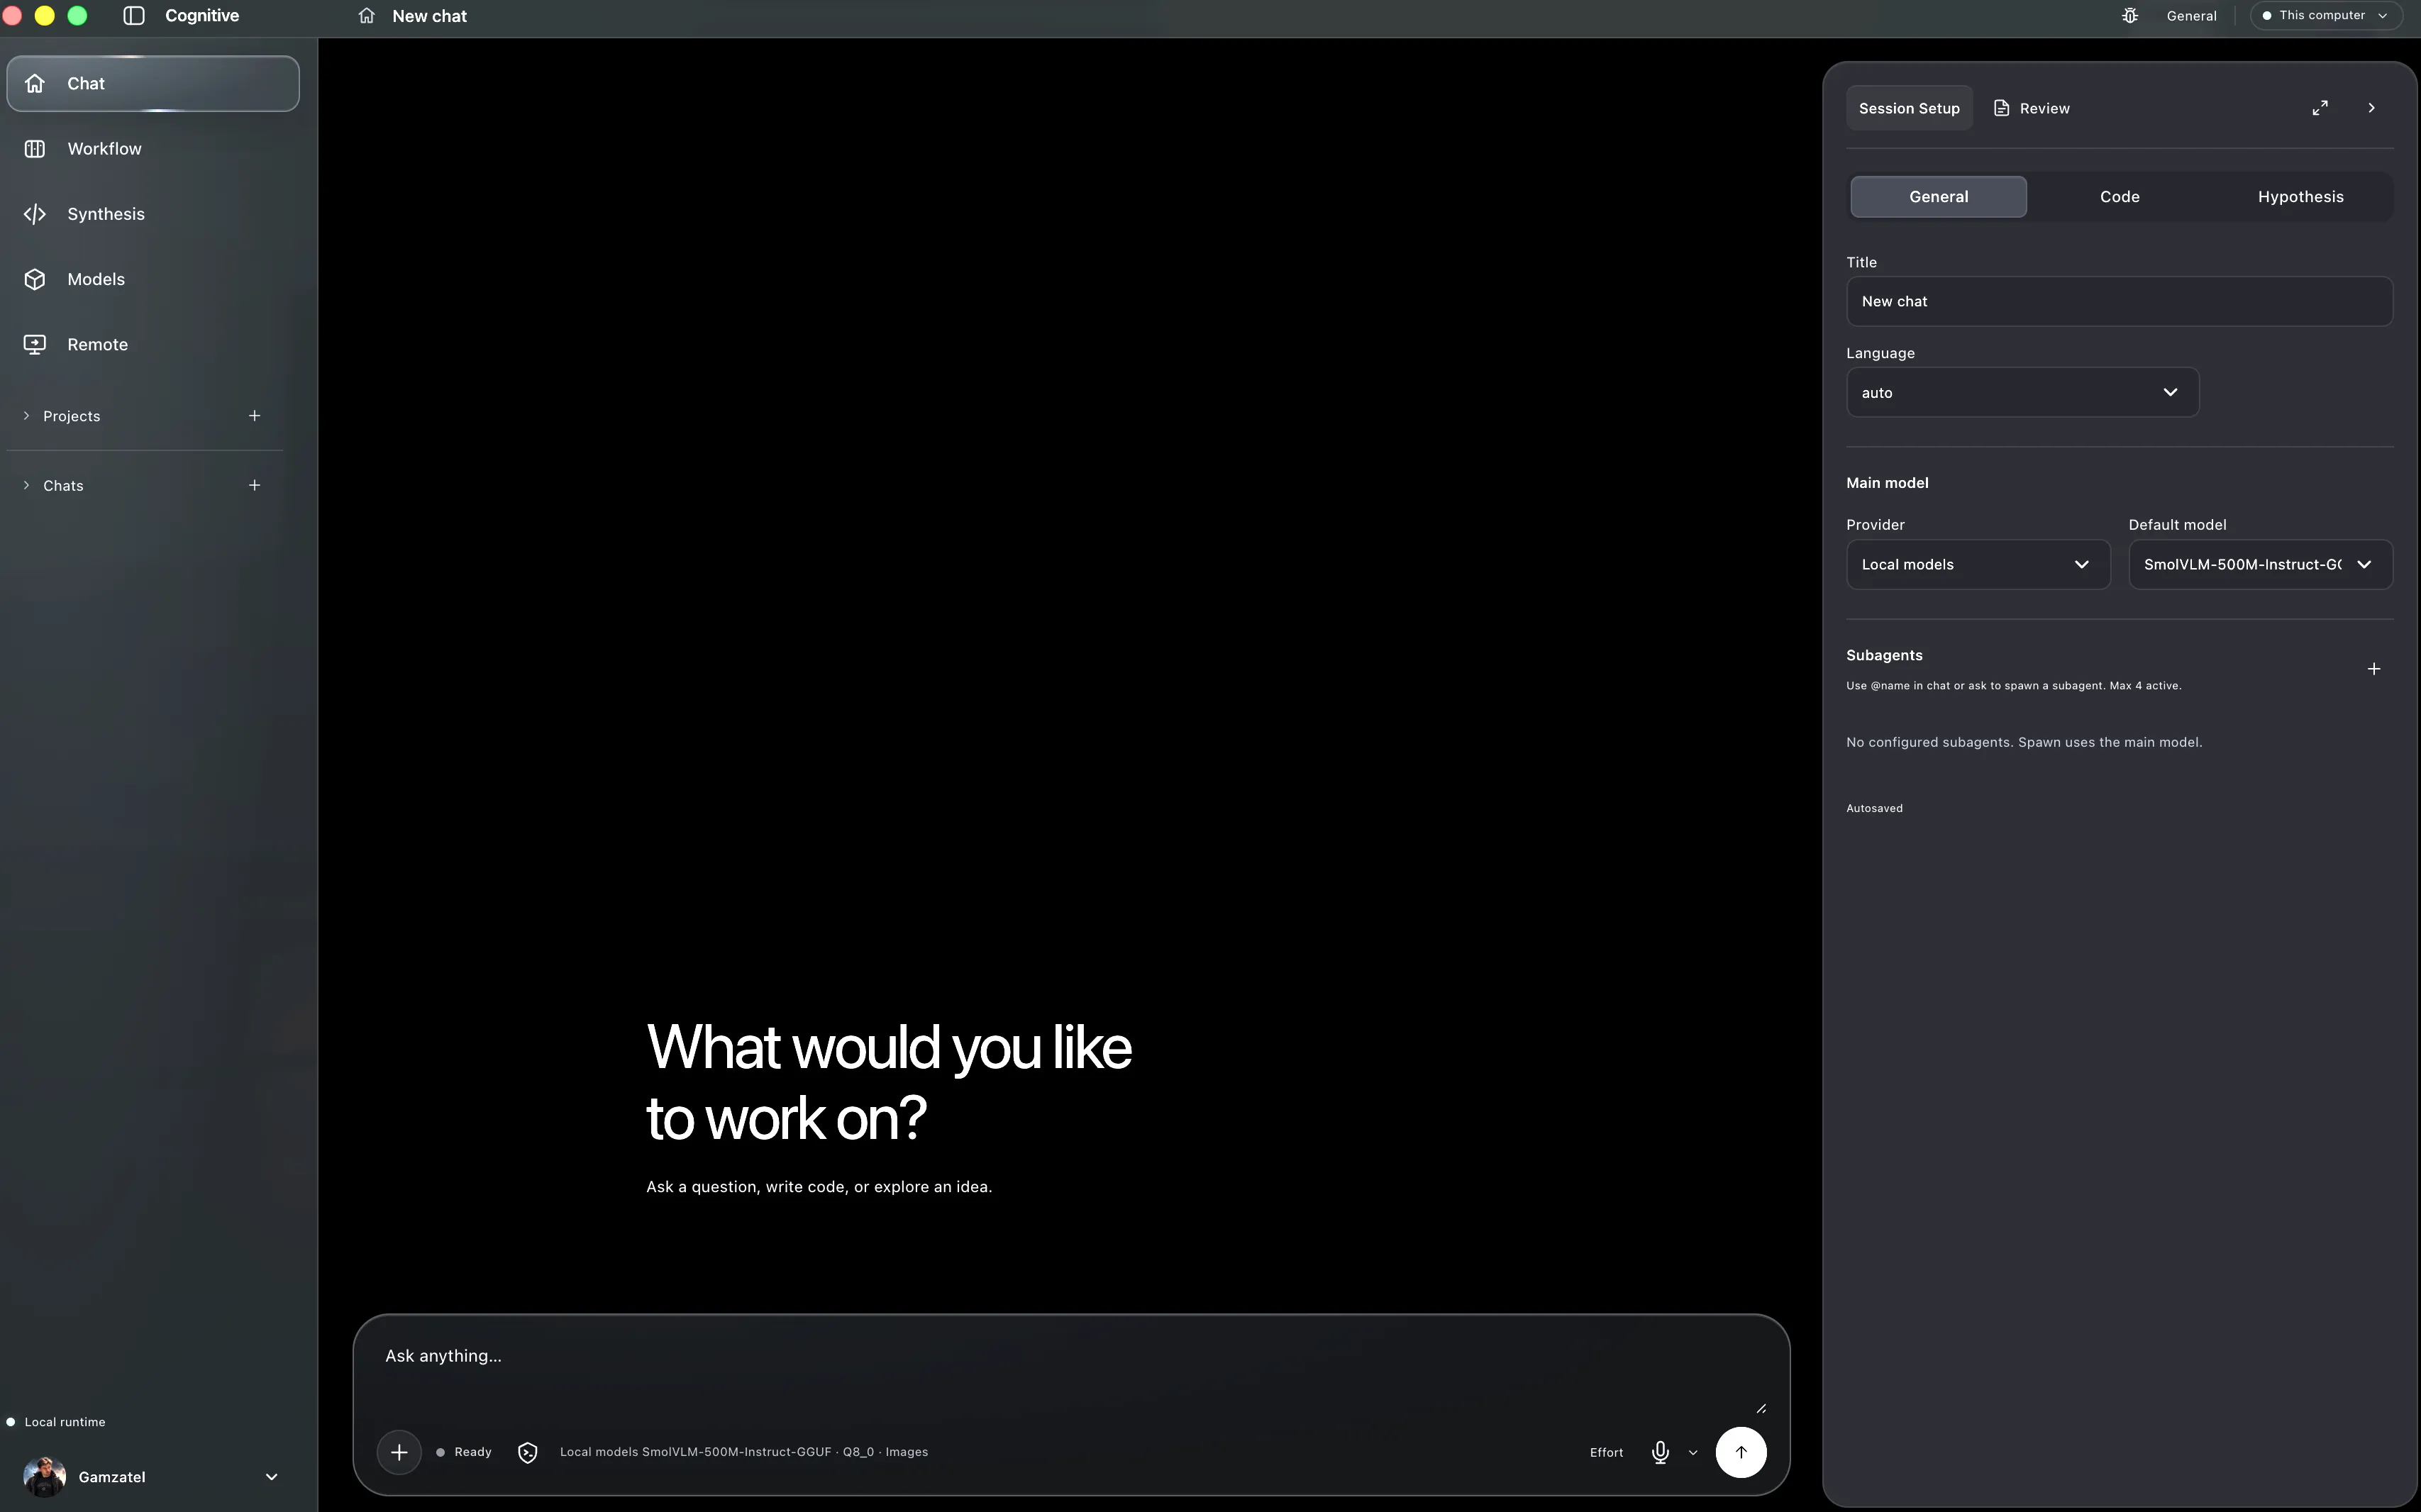Click the Ready status indicator

[x=464, y=1452]
